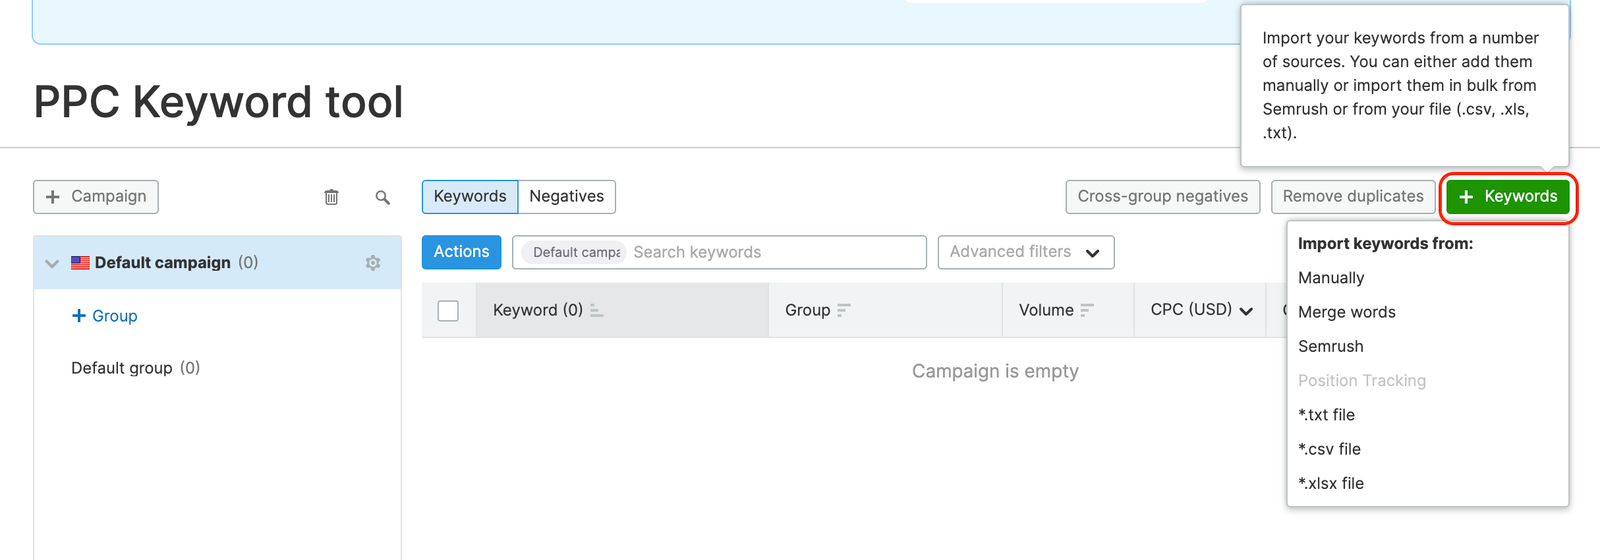Click the Group column header
Screen dimensions: 1600x560
click(885, 311)
